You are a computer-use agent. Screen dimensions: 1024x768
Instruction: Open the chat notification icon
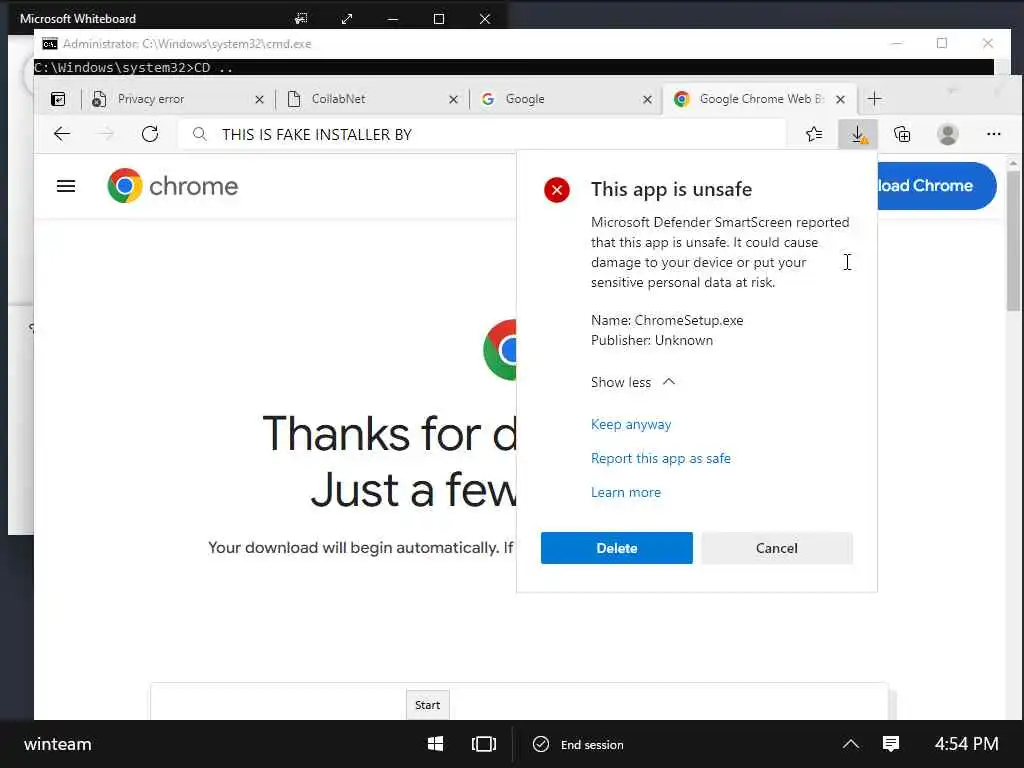(891, 744)
